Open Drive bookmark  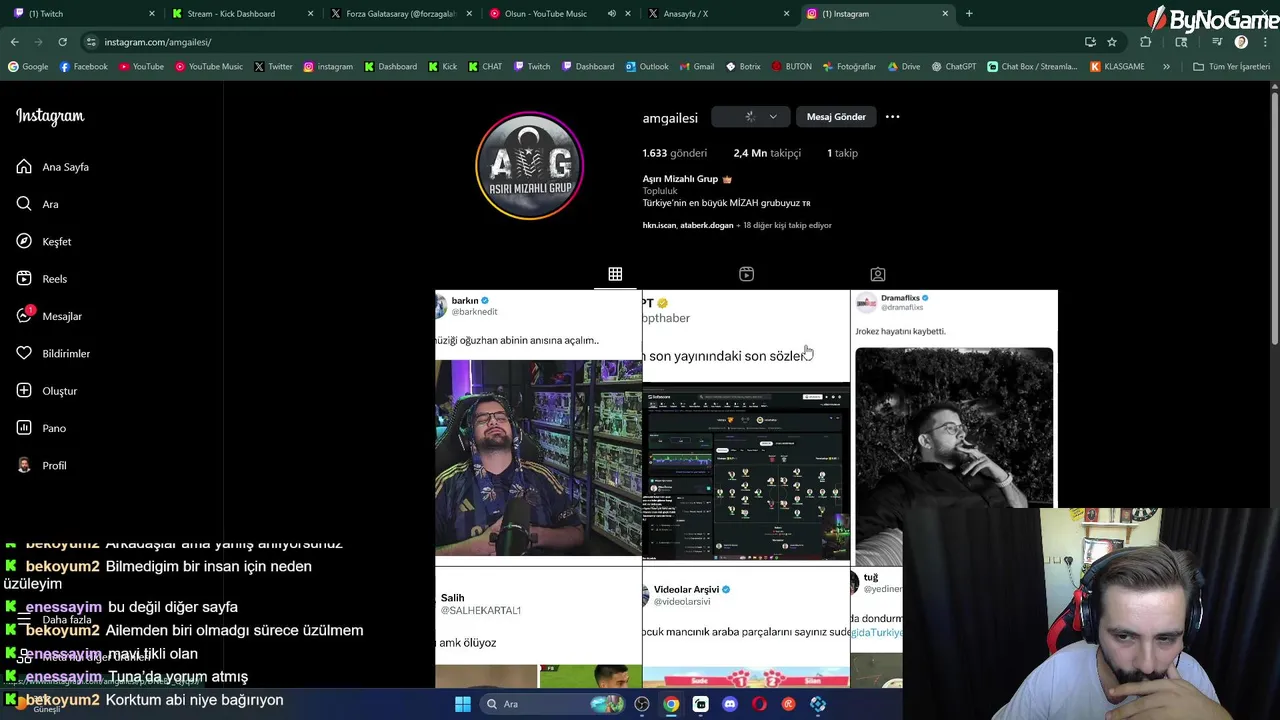903,67
